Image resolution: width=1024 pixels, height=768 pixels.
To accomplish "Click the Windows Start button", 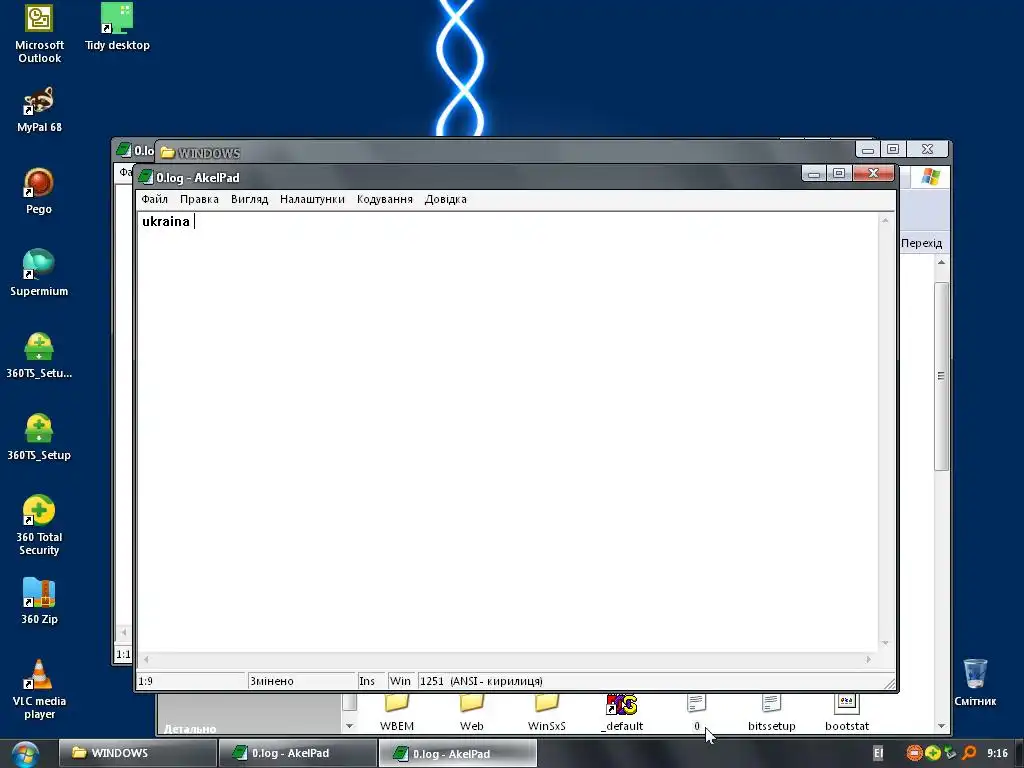I will point(25,754).
